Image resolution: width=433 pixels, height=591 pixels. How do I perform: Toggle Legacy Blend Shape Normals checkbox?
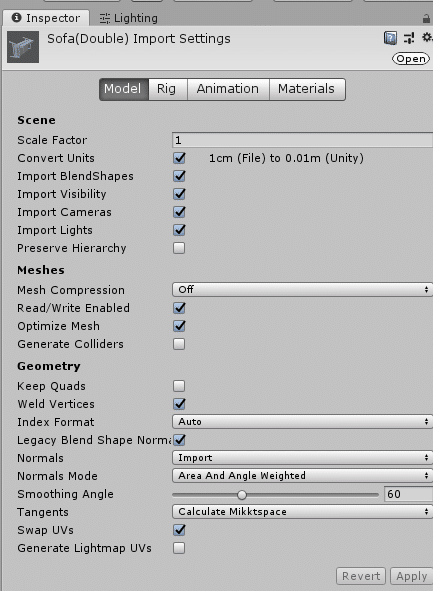(x=179, y=440)
